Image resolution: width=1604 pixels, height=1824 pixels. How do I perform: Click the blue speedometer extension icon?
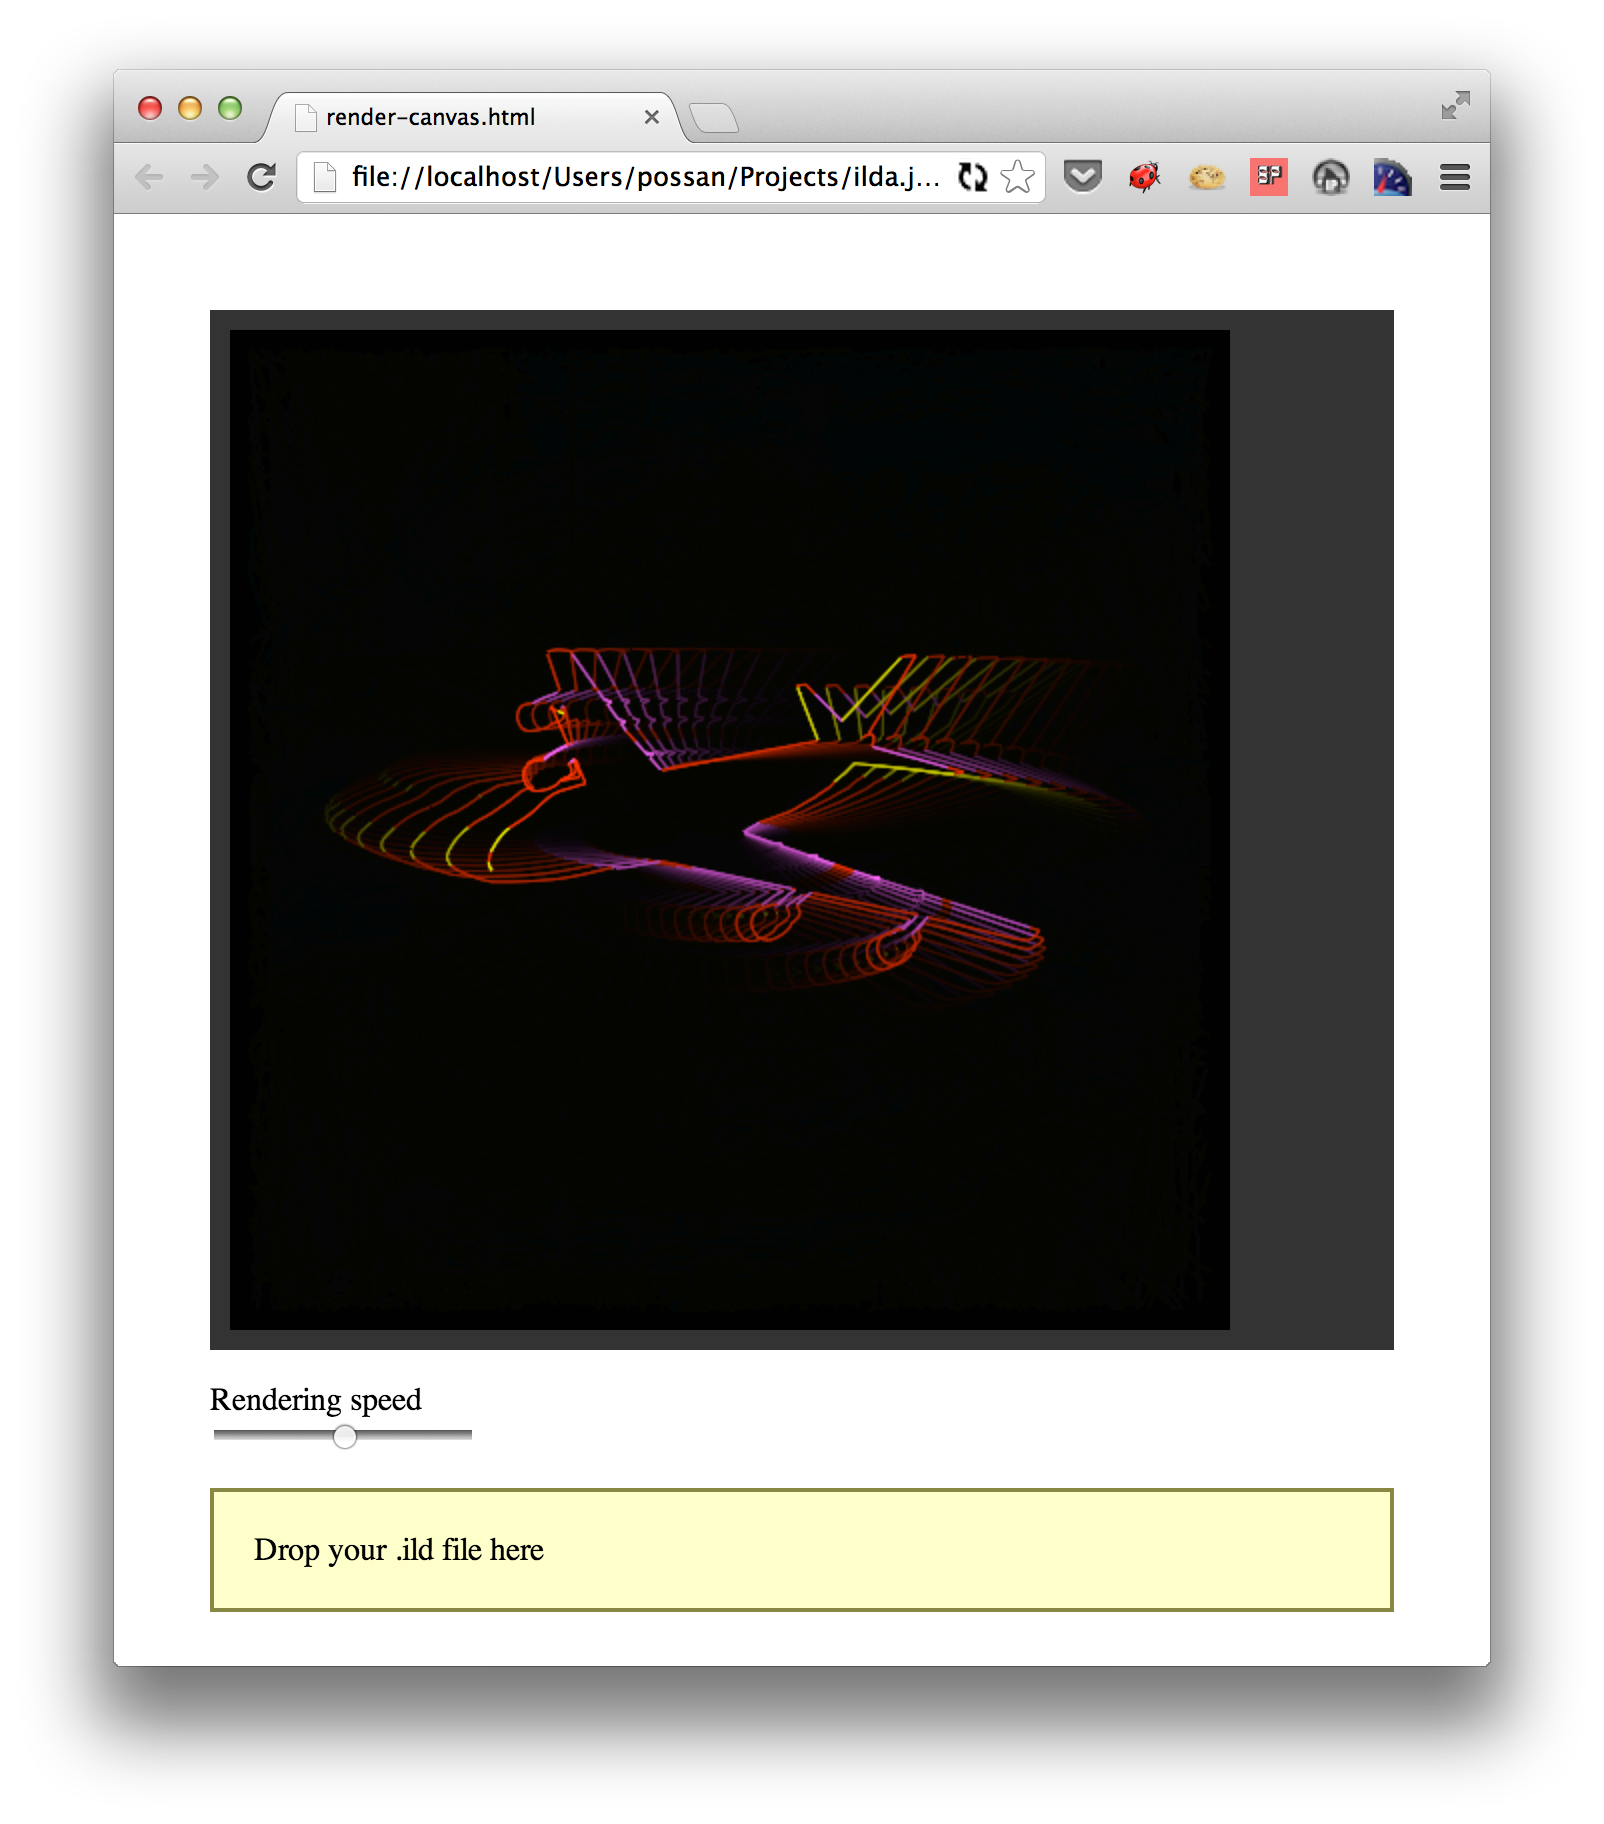(x=1392, y=177)
